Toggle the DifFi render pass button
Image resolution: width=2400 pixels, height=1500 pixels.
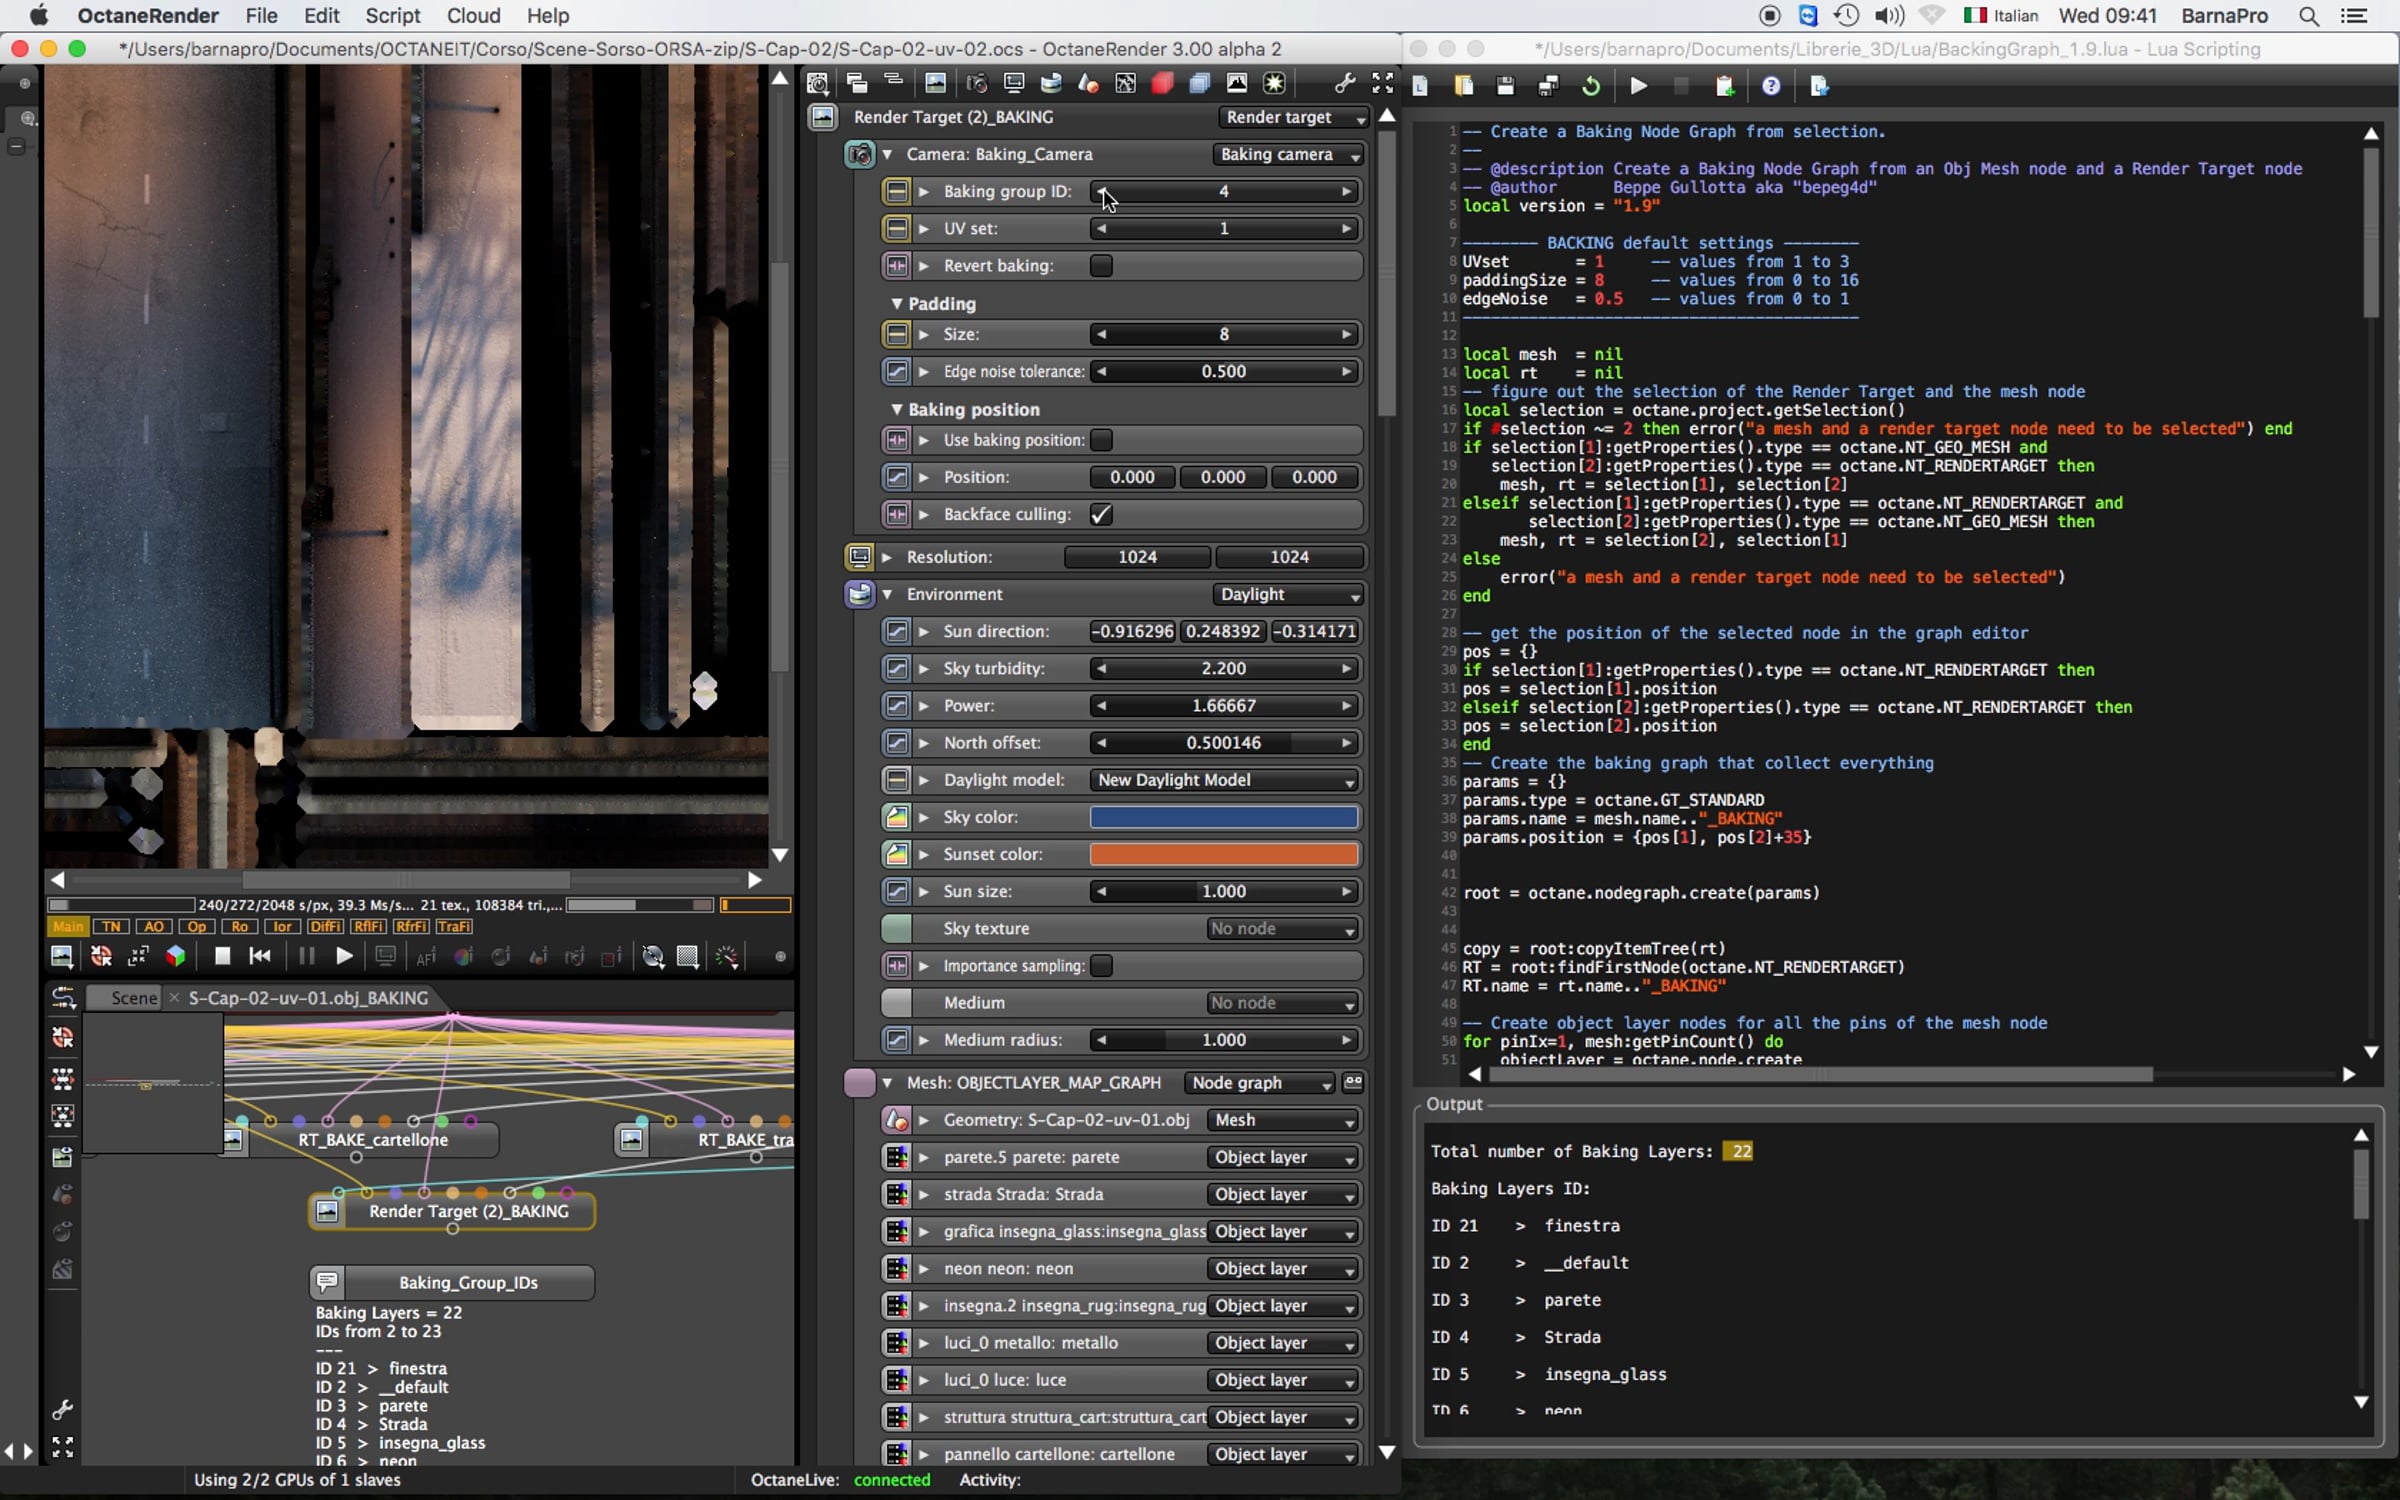click(x=326, y=927)
